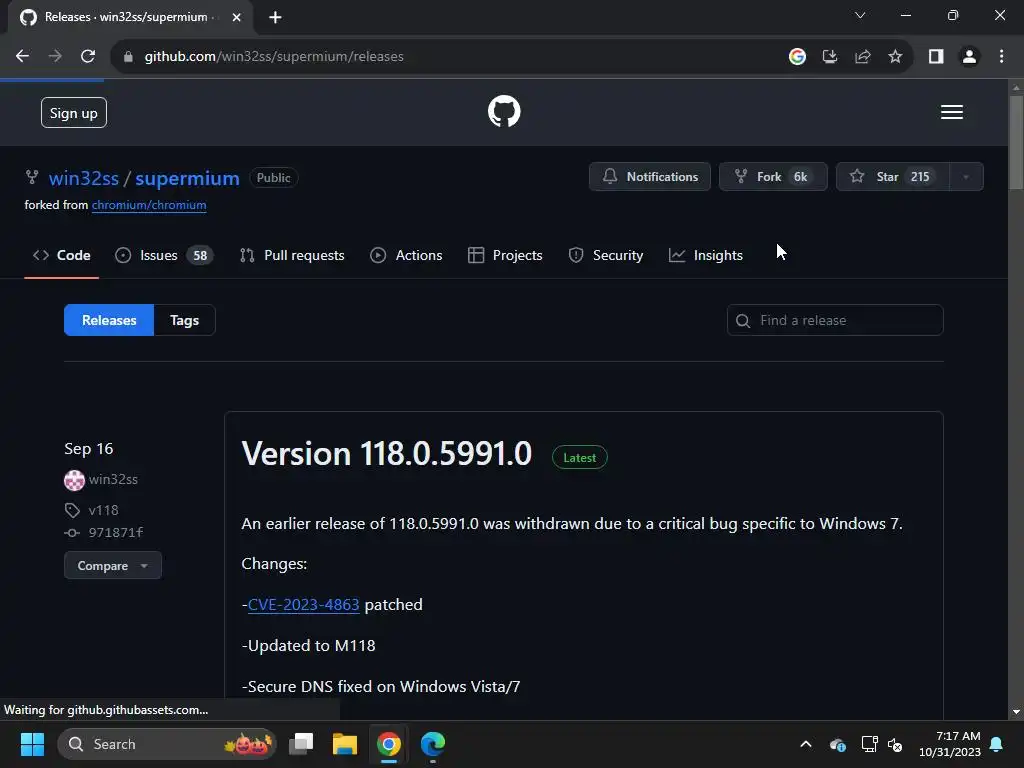Open Version 118.0.5991.0 release title

pos(387,453)
